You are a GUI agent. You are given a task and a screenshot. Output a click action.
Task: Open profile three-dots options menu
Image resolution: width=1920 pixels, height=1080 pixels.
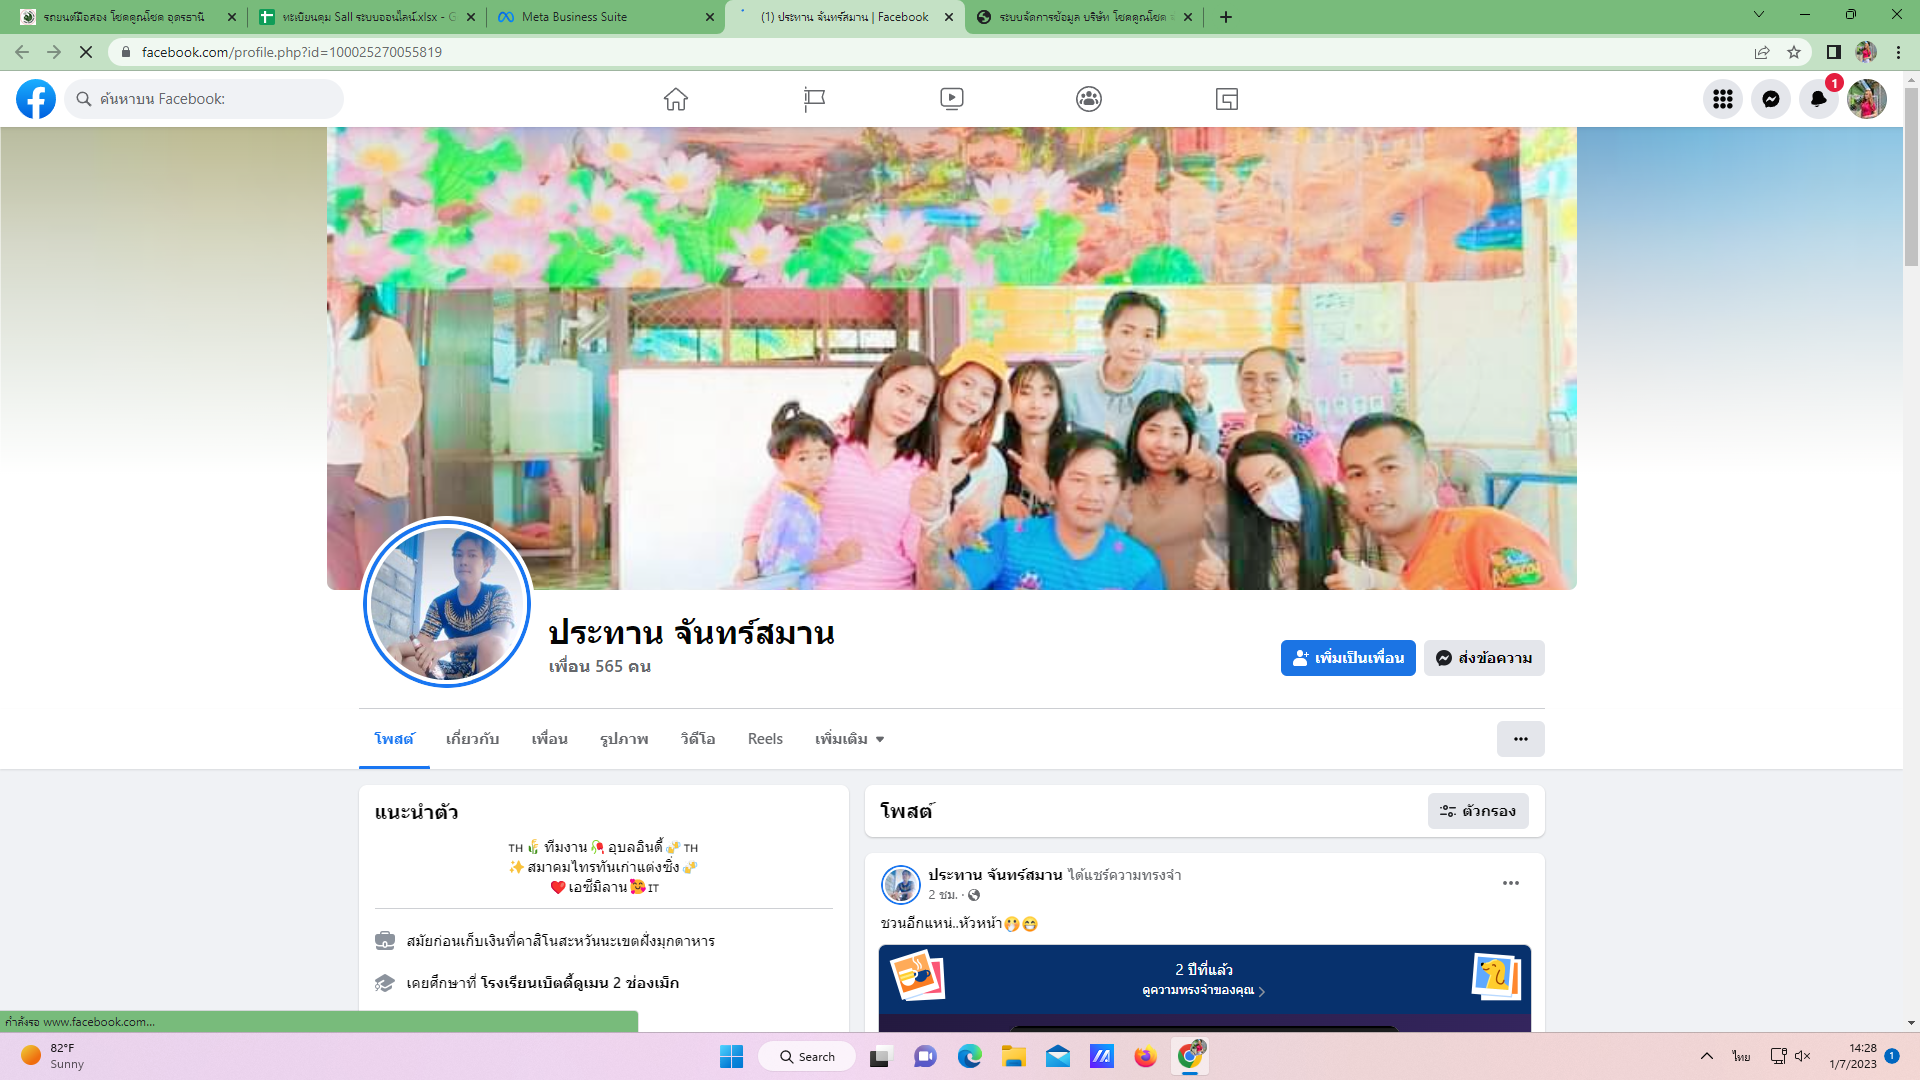(x=1520, y=739)
